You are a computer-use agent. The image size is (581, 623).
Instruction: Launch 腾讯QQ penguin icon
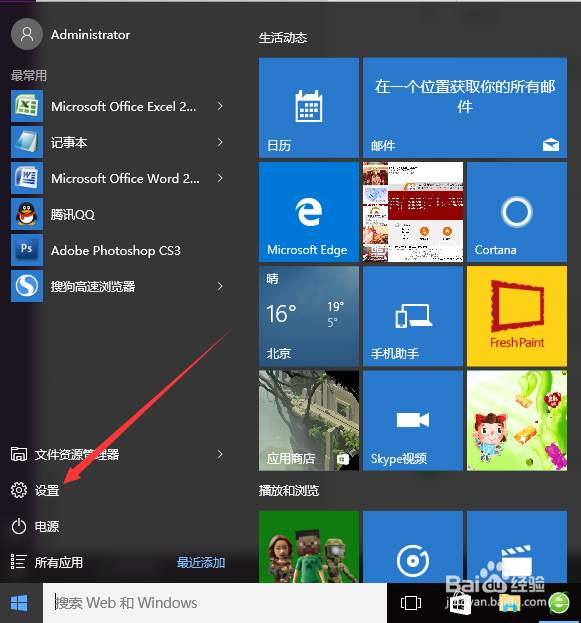pyautogui.click(x=27, y=214)
